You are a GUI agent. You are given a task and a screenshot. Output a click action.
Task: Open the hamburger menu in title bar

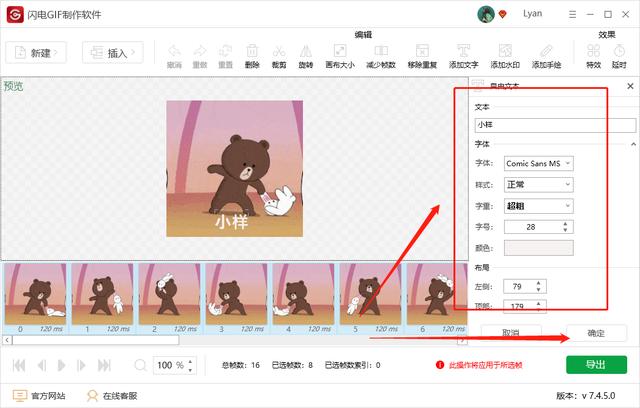point(573,14)
